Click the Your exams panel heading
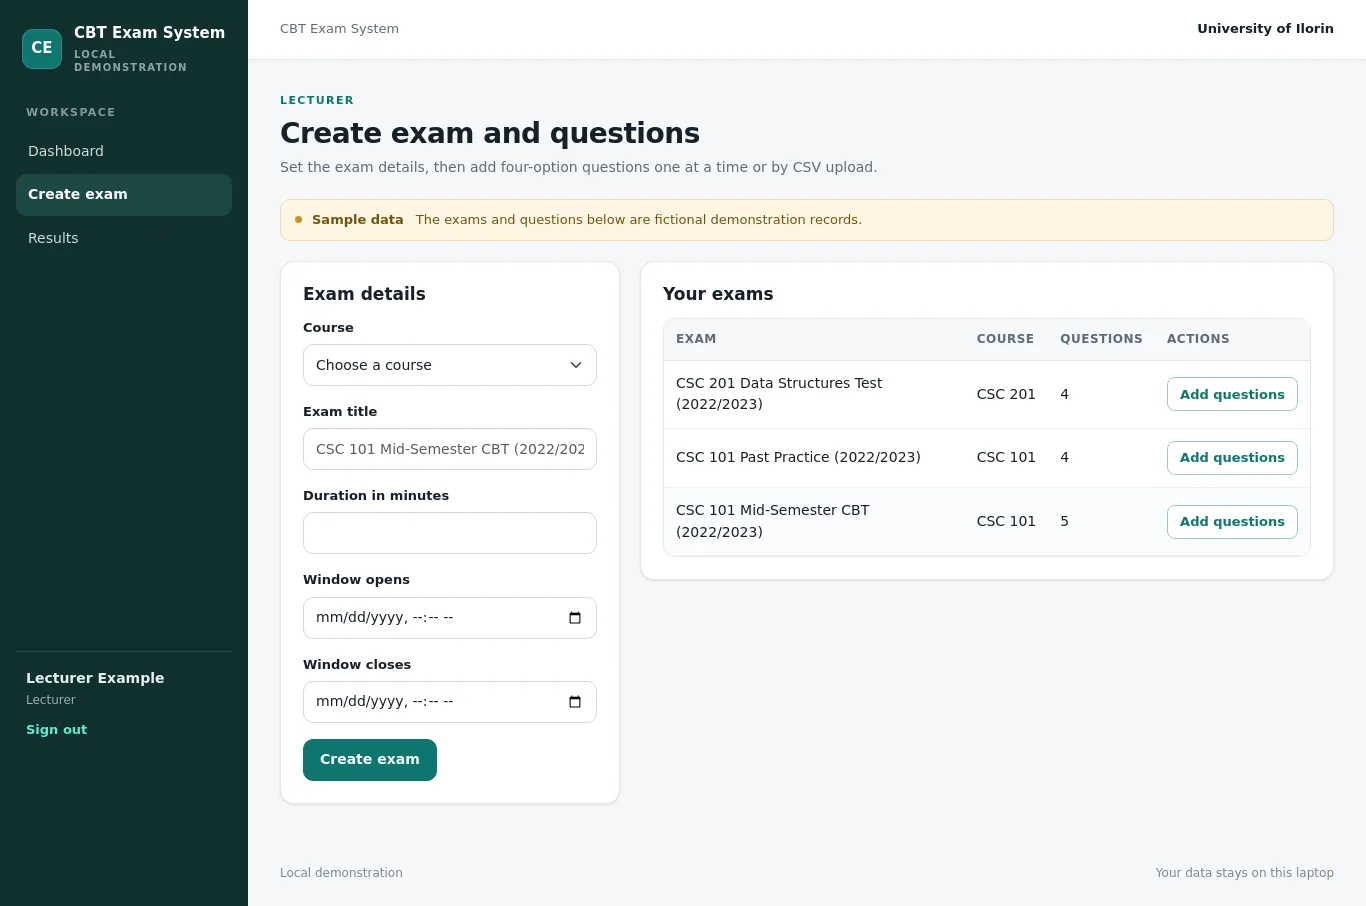Image resolution: width=1366 pixels, height=906 pixels. point(718,294)
